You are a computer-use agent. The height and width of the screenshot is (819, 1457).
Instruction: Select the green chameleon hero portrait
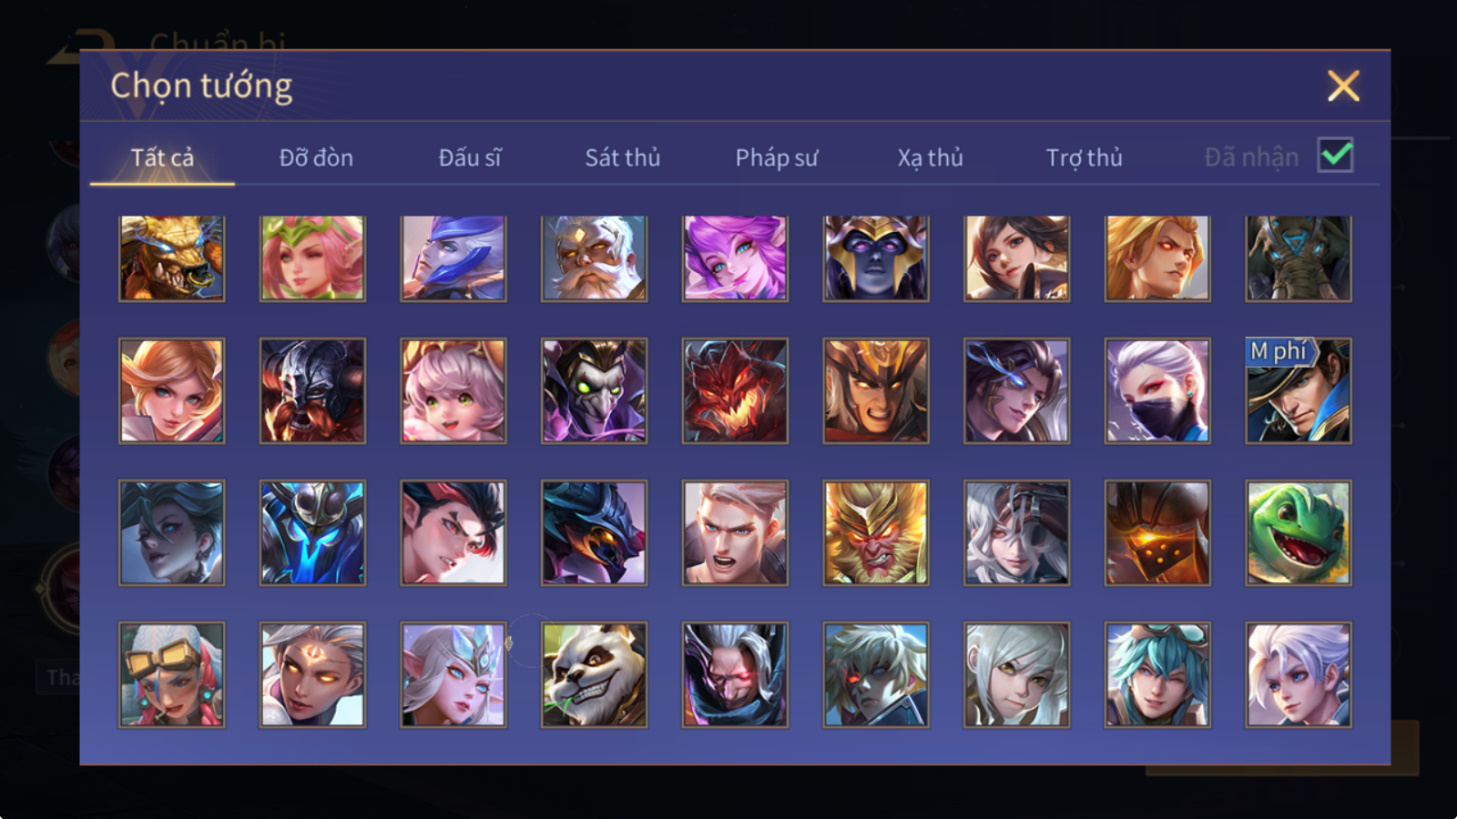click(x=1298, y=533)
